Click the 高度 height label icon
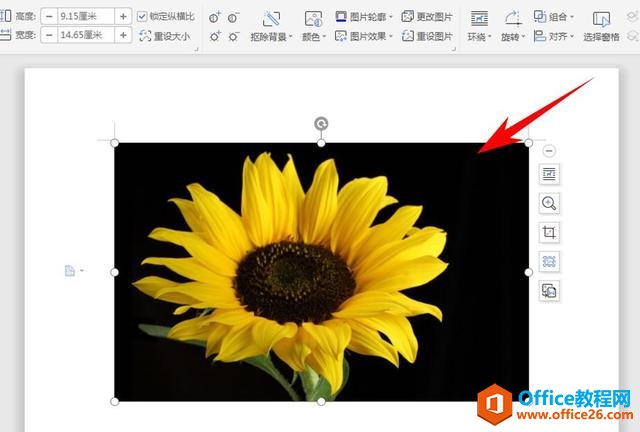 pos(5,16)
